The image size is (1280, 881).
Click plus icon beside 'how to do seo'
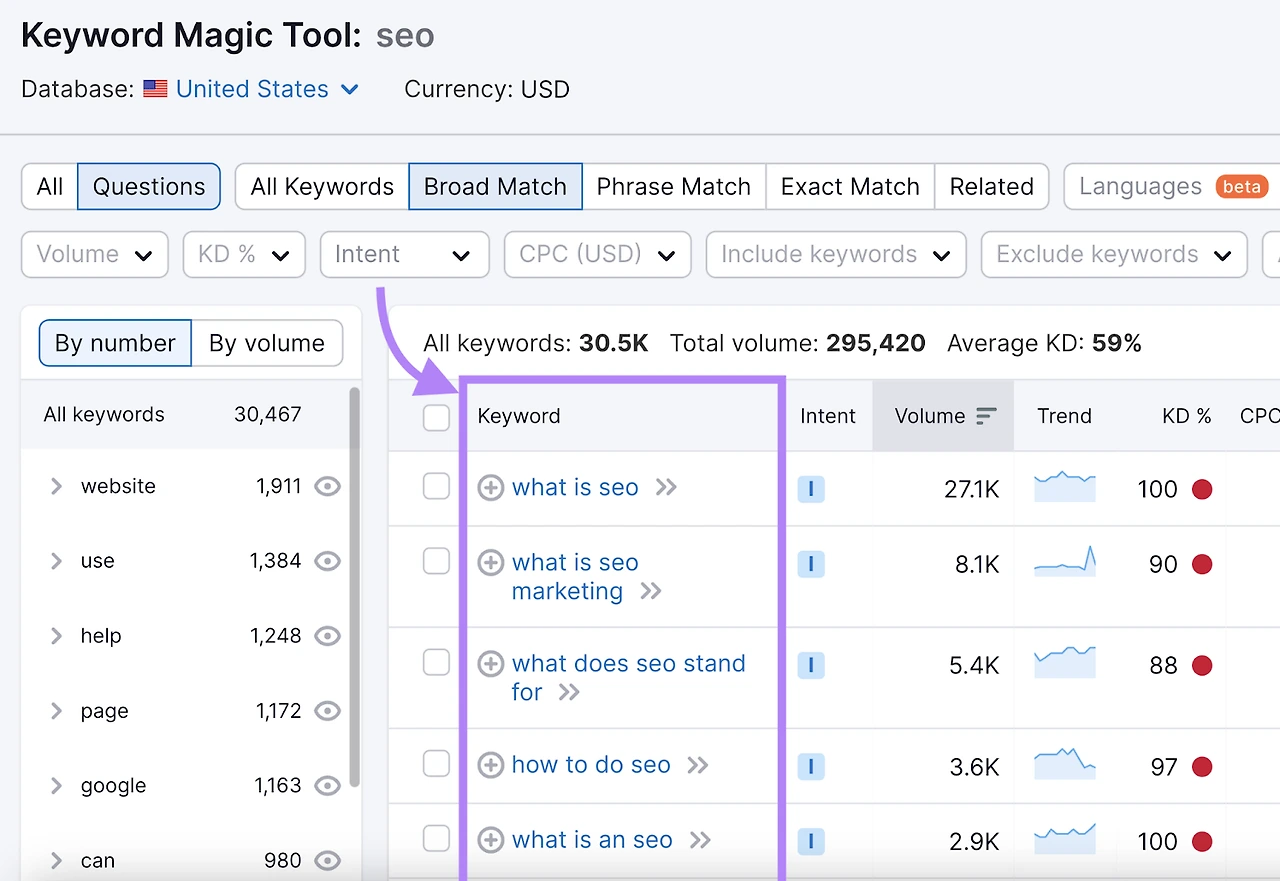490,766
